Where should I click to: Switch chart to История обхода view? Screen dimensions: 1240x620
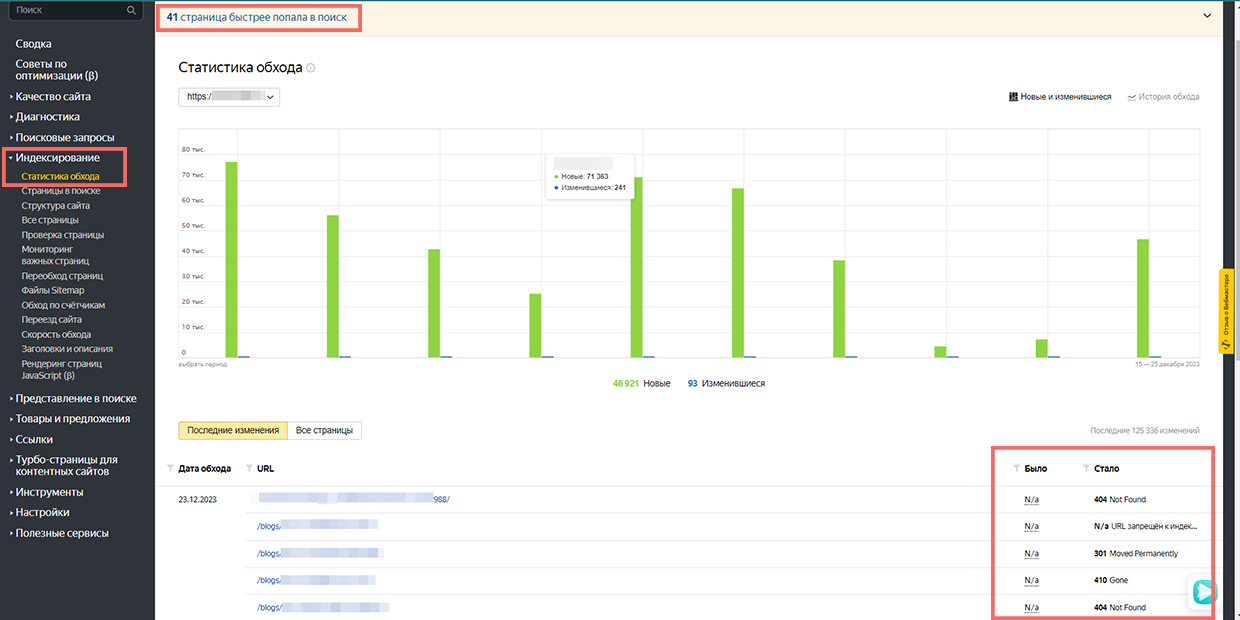tap(1163, 97)
